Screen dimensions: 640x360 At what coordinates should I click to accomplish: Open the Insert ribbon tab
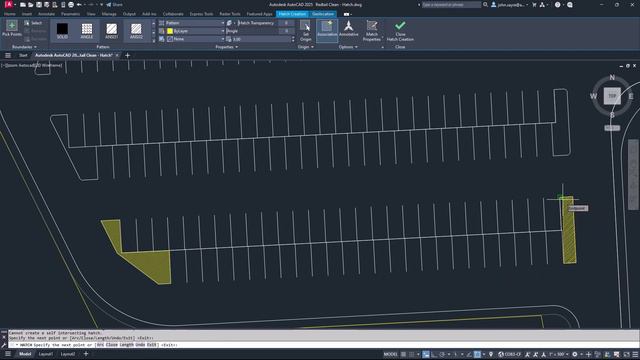(27, 14)
